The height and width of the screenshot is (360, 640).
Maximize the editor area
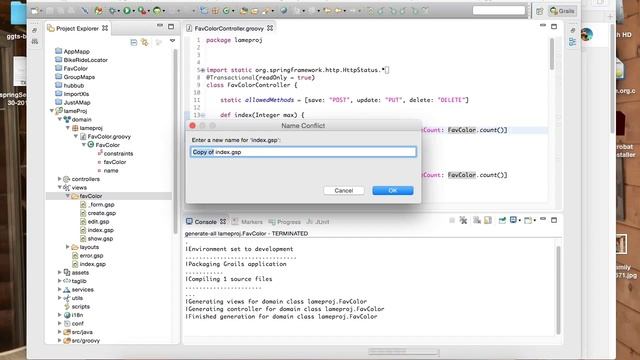(554, 27)
